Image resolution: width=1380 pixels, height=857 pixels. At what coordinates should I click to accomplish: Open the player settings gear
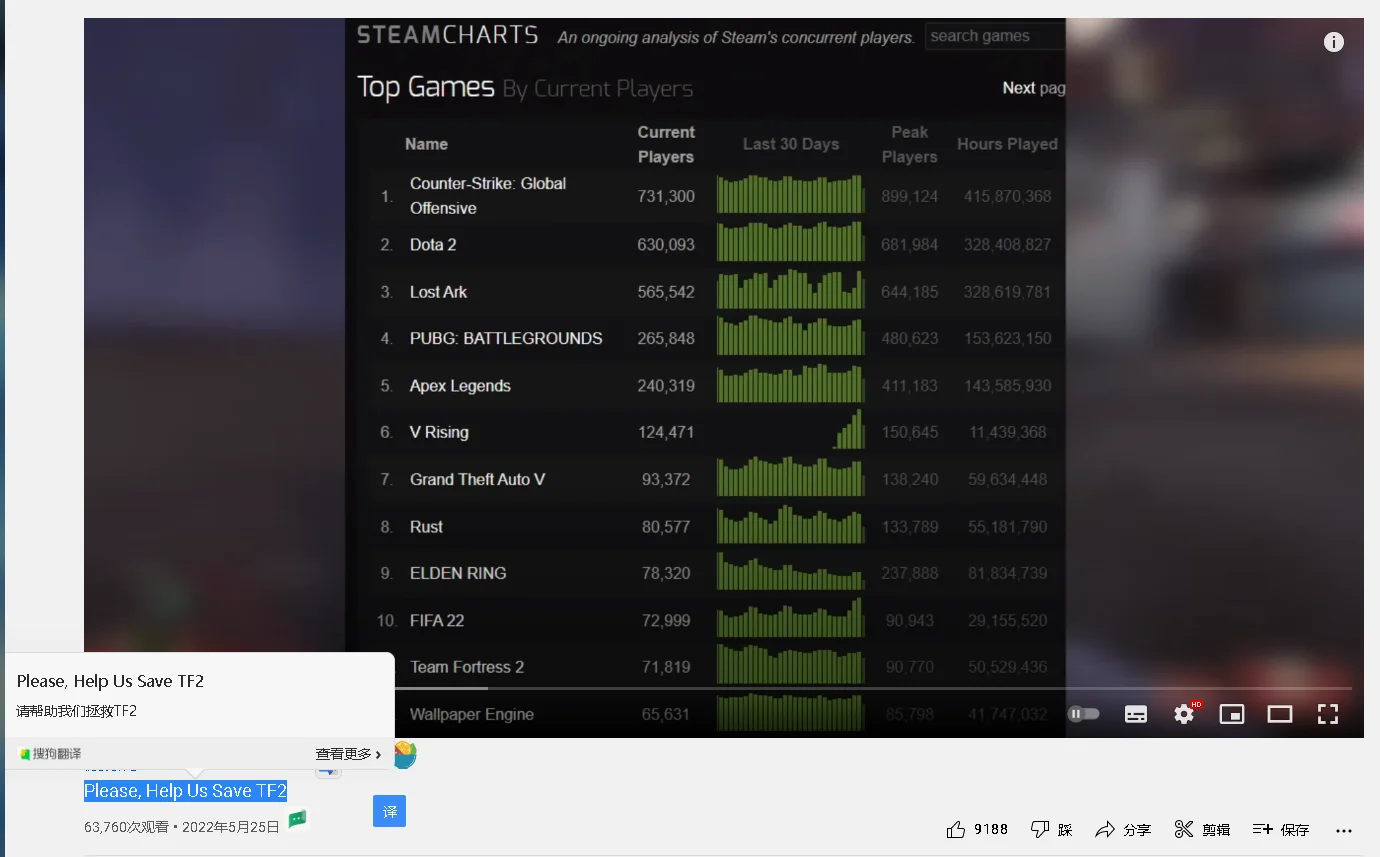[1185, 713]
